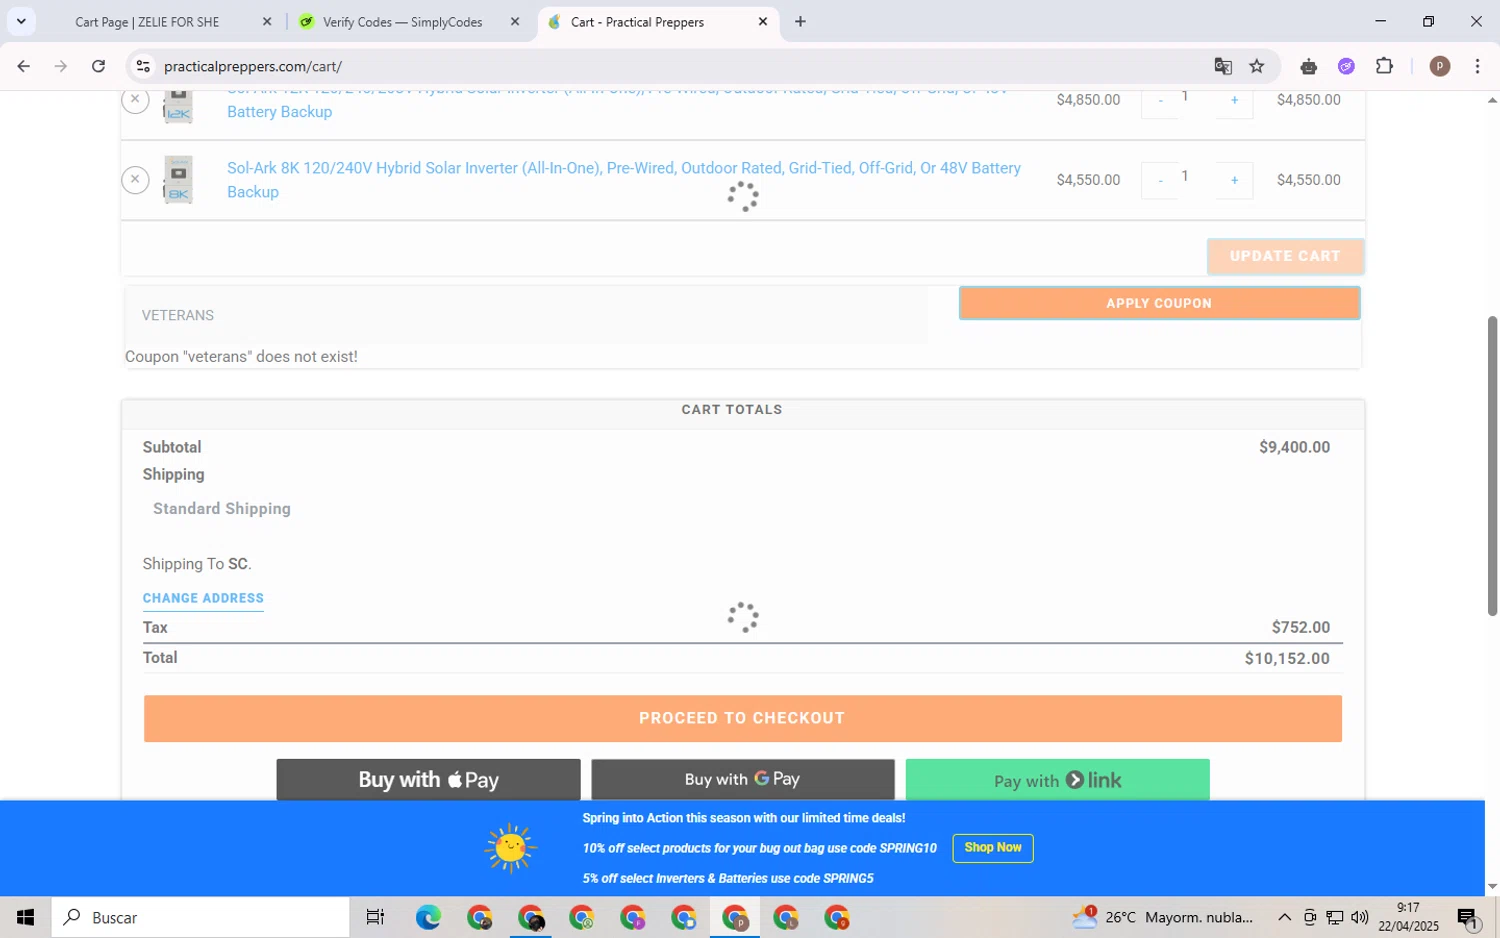Open the Extensions puzzle menu
The image size is (1500, 938).
click(x=1384, y=67)
